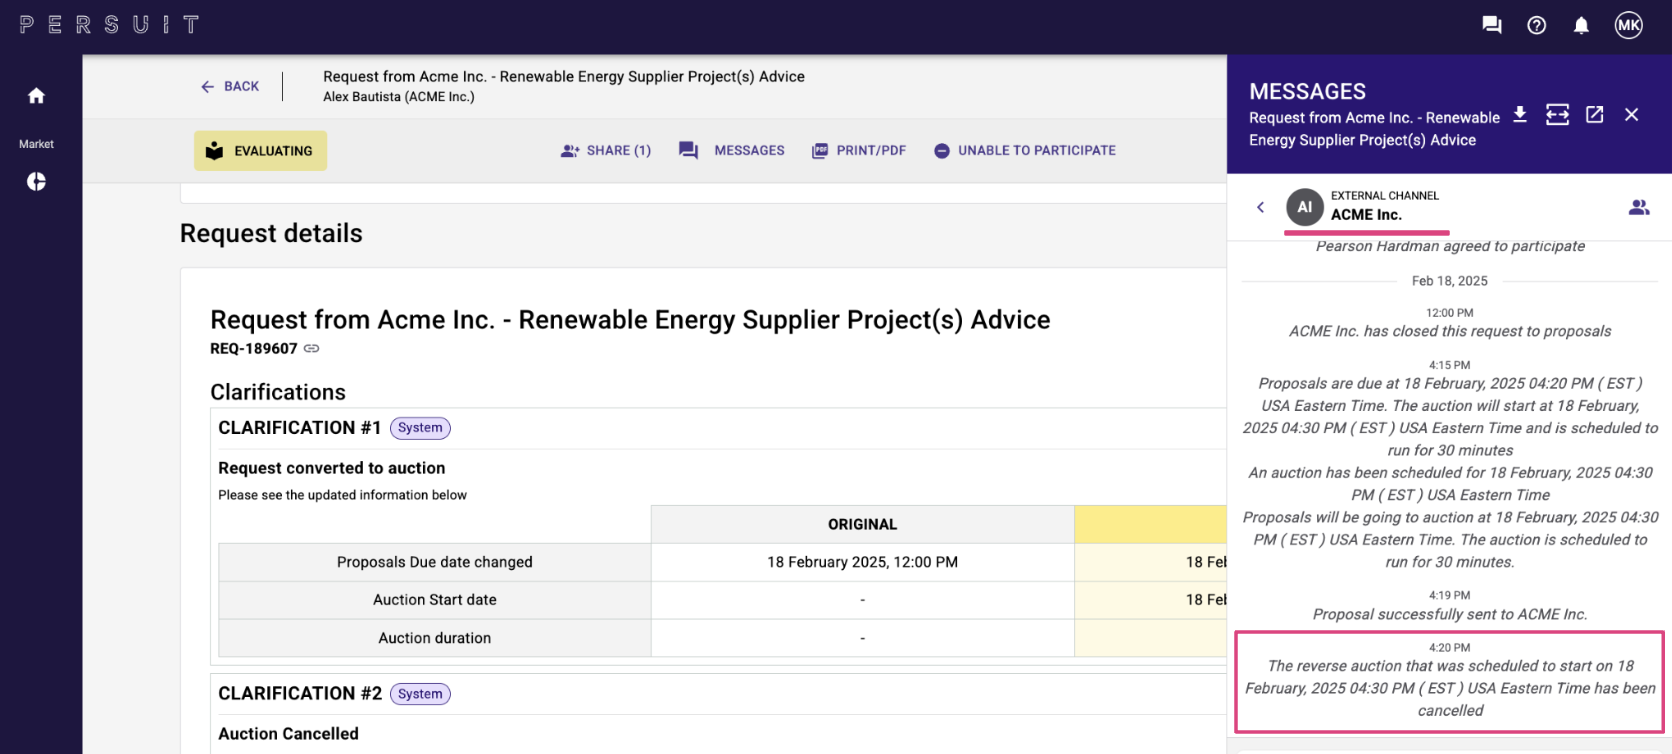Click 'Please see the updated information below' text
Screen dimensions: 1672x754
(x=343, y=495)
